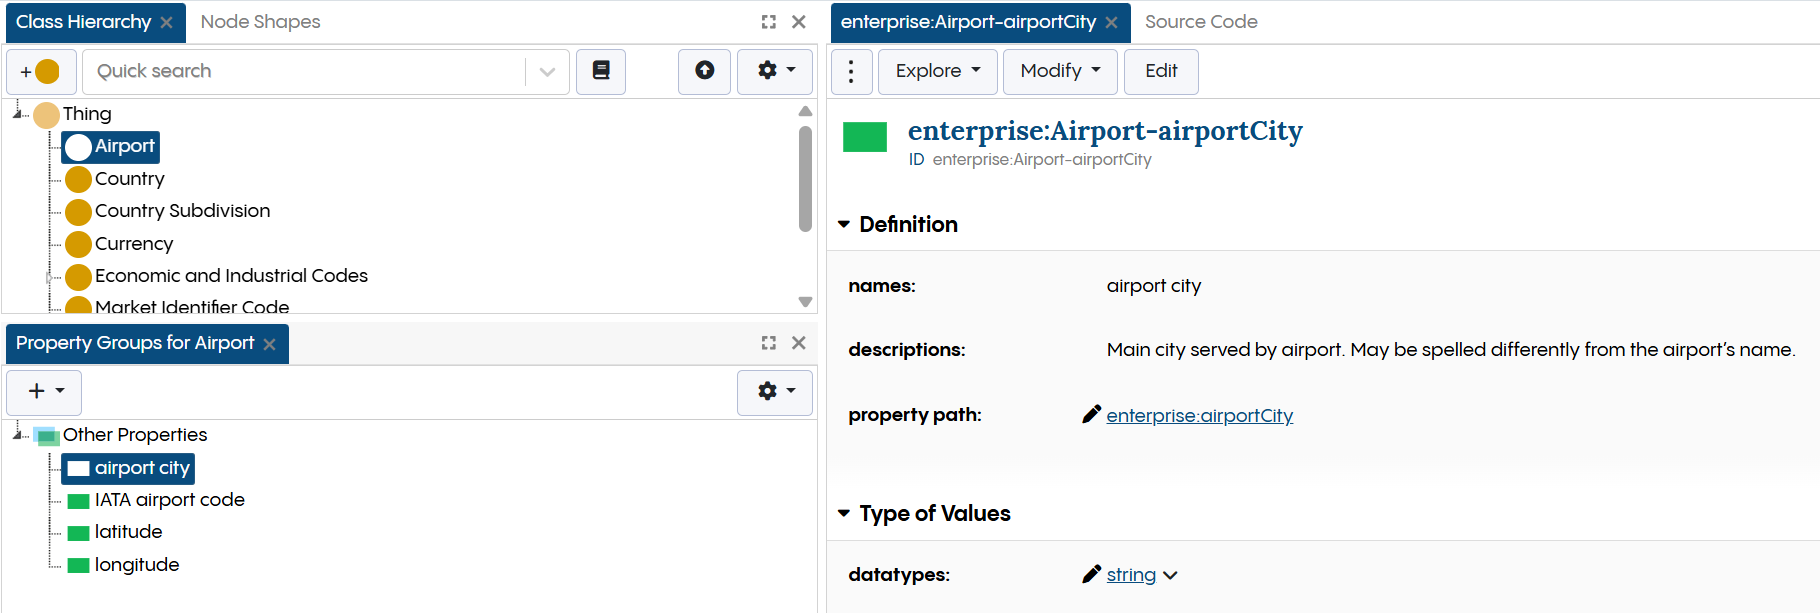Select the latitude property

pyautogui.click(x=128, y=532)
